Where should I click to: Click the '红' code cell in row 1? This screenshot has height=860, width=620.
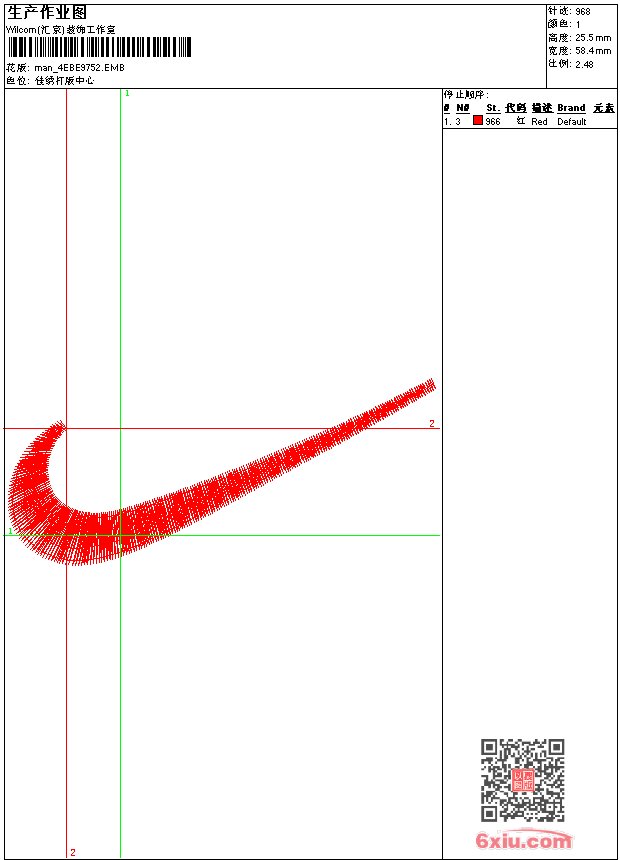pyautogui.click(x=521, y=121)
